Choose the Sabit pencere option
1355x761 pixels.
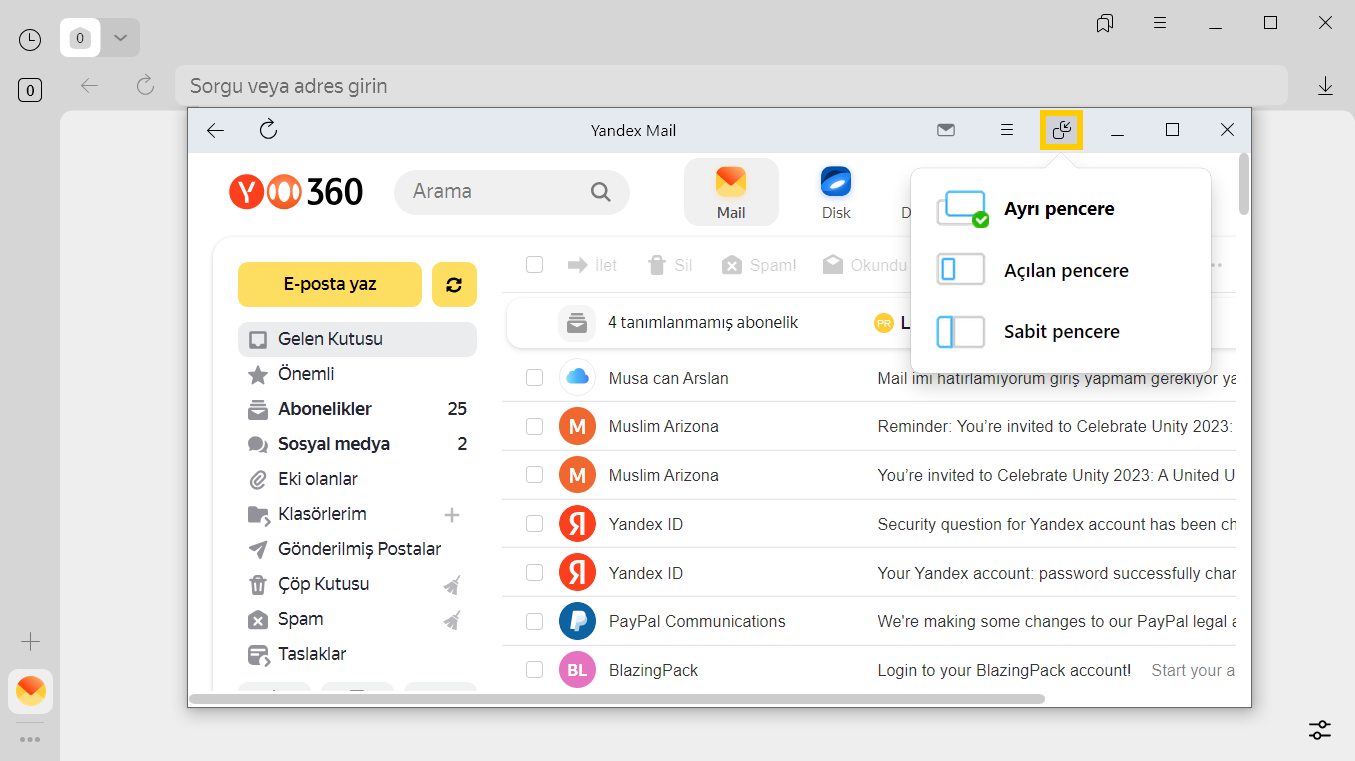(x=1061, y=332)
